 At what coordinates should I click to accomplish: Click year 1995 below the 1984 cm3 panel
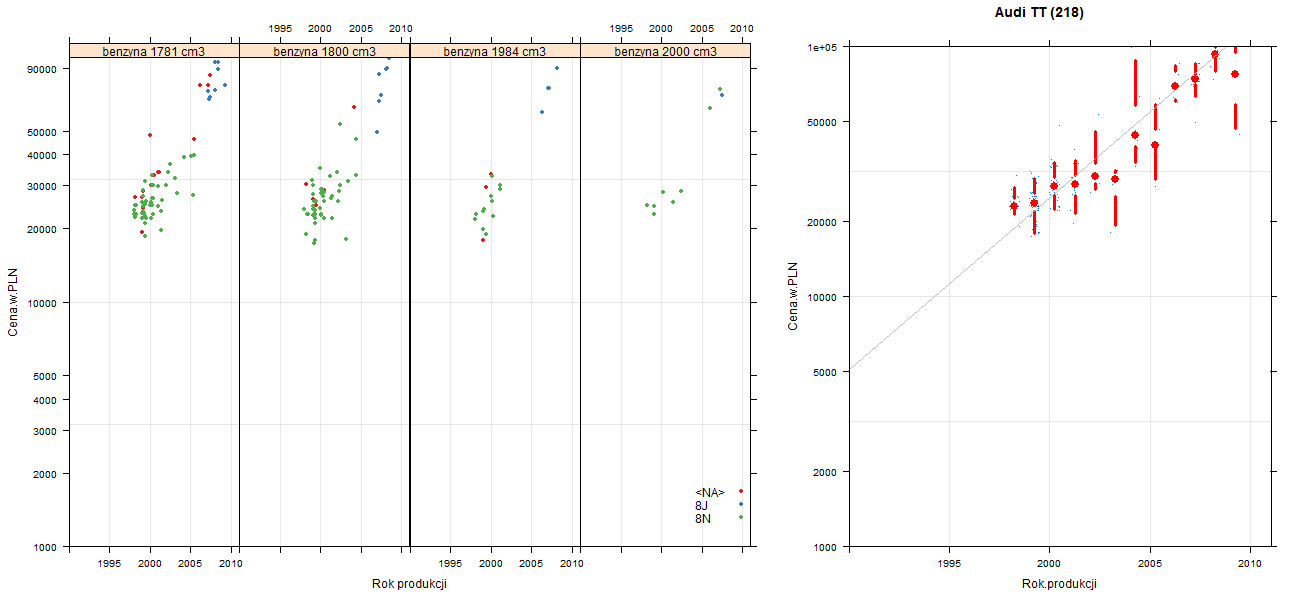coord(451,564)
